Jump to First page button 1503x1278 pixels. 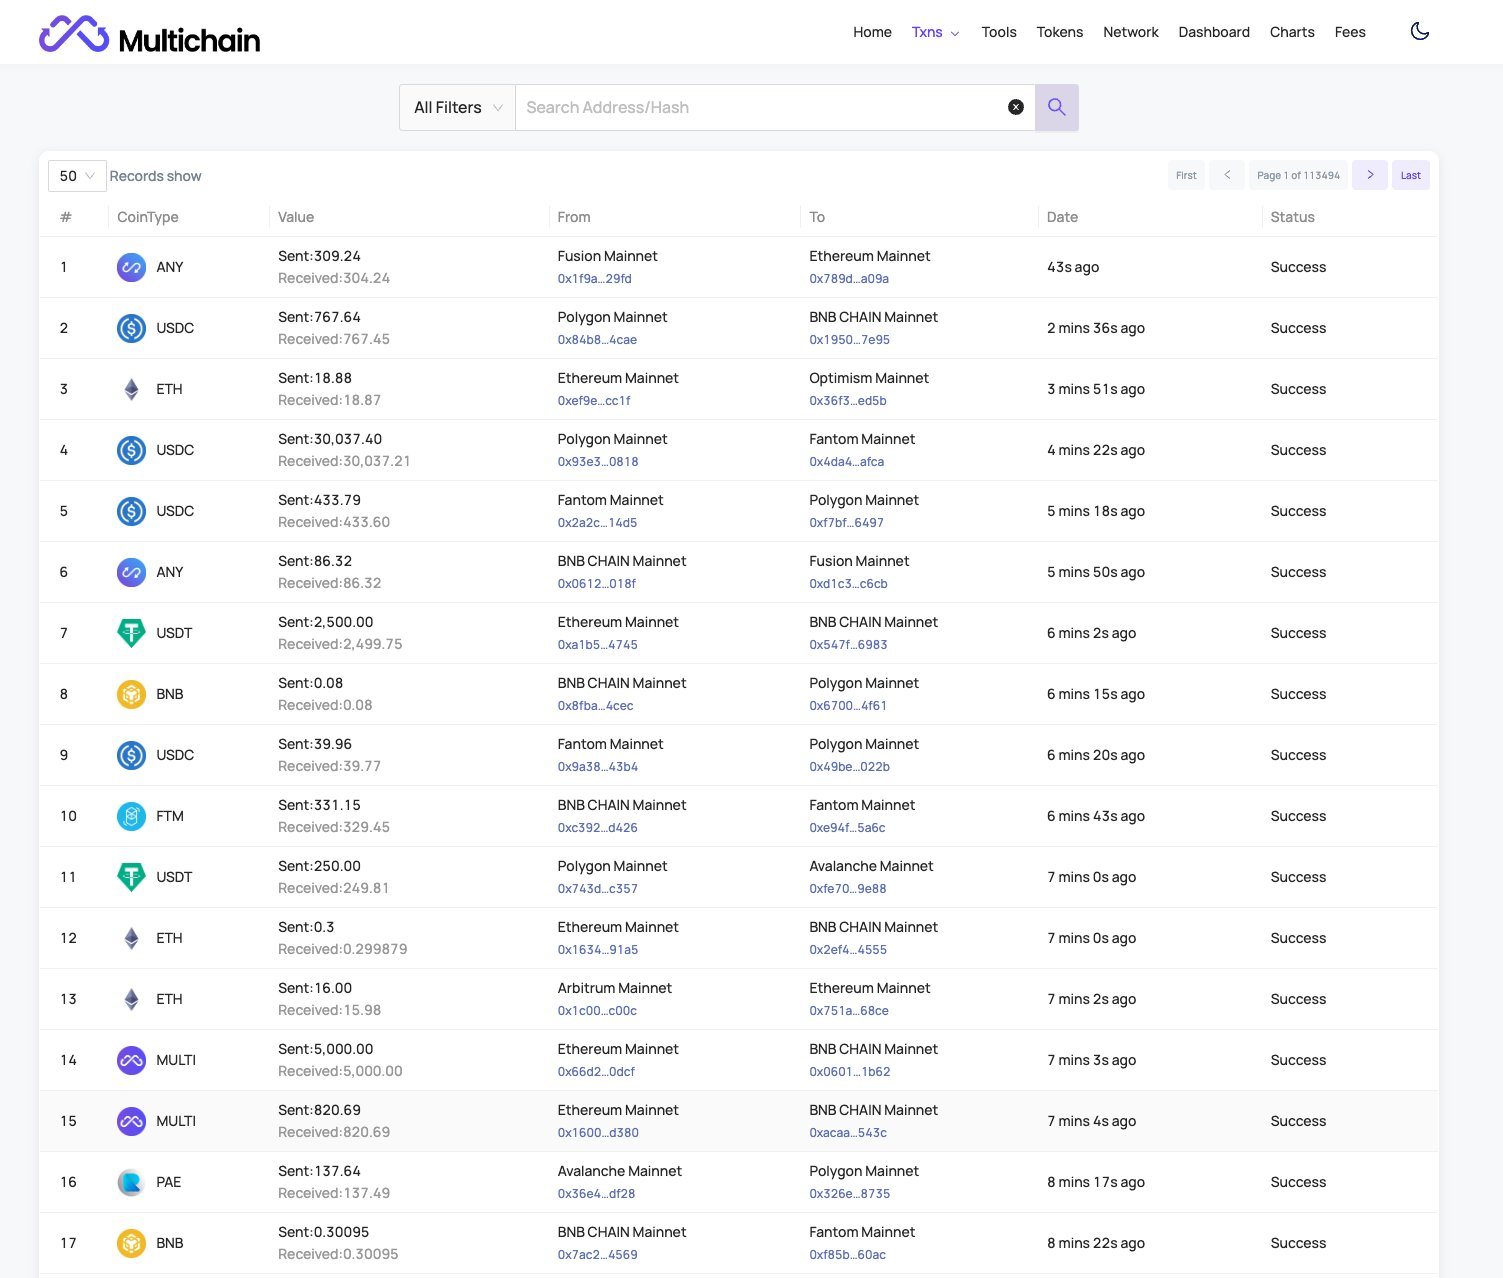click(x=1186, y=175)
